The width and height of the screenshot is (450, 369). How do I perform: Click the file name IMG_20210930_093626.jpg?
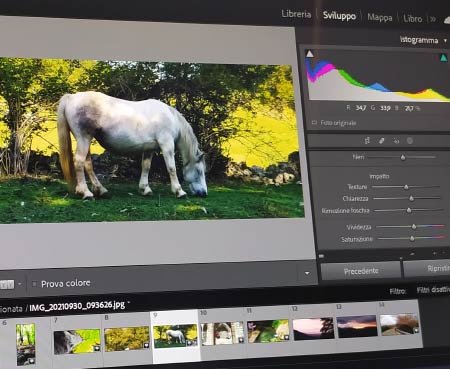coord(77,306)
